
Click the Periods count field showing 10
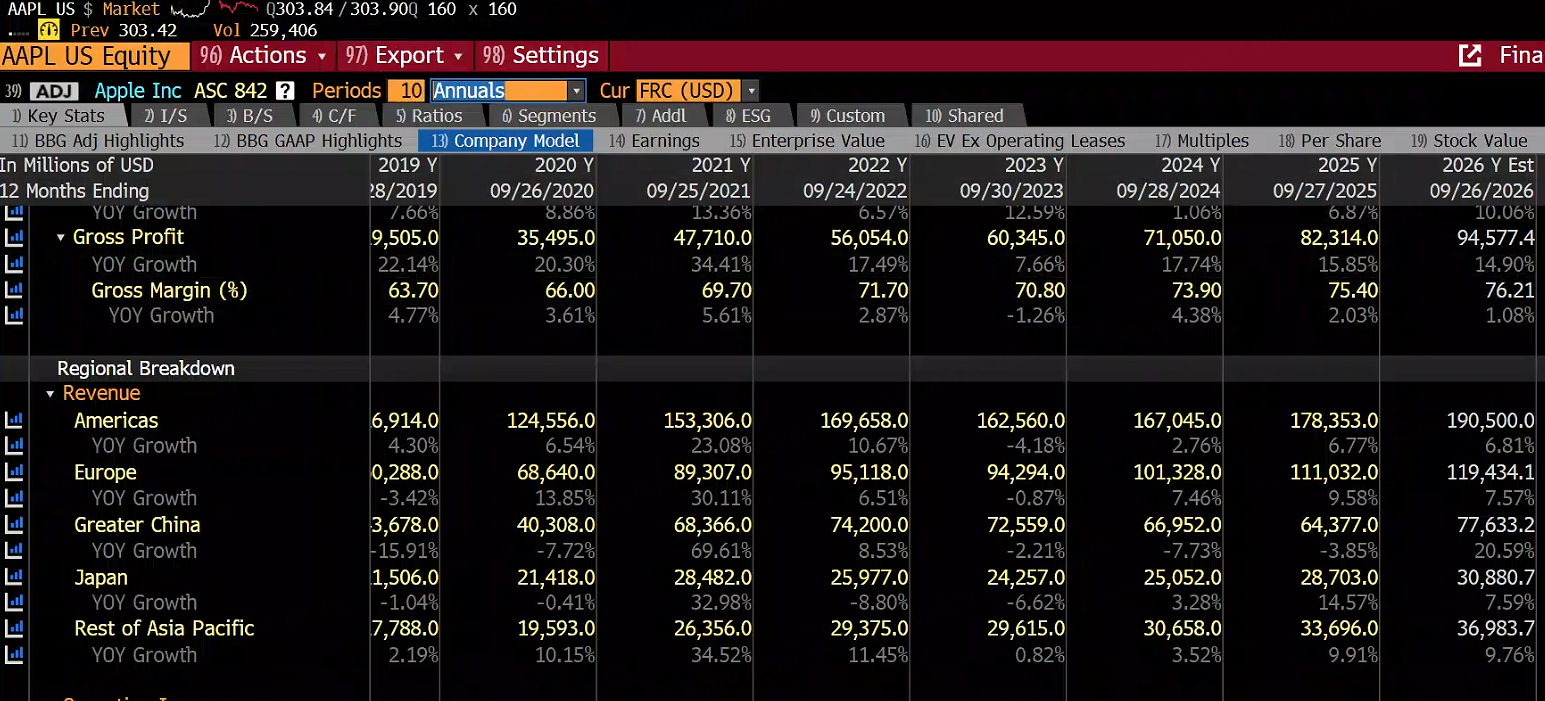pos(407,91)
